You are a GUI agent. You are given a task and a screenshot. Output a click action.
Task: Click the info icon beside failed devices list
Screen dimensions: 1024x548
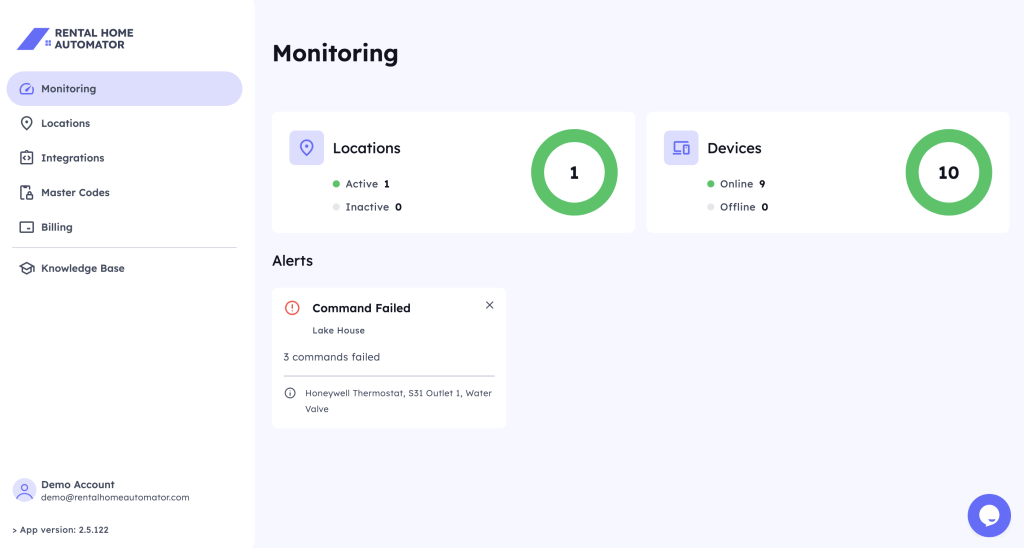pyautogui.click(x=290, y=393)
